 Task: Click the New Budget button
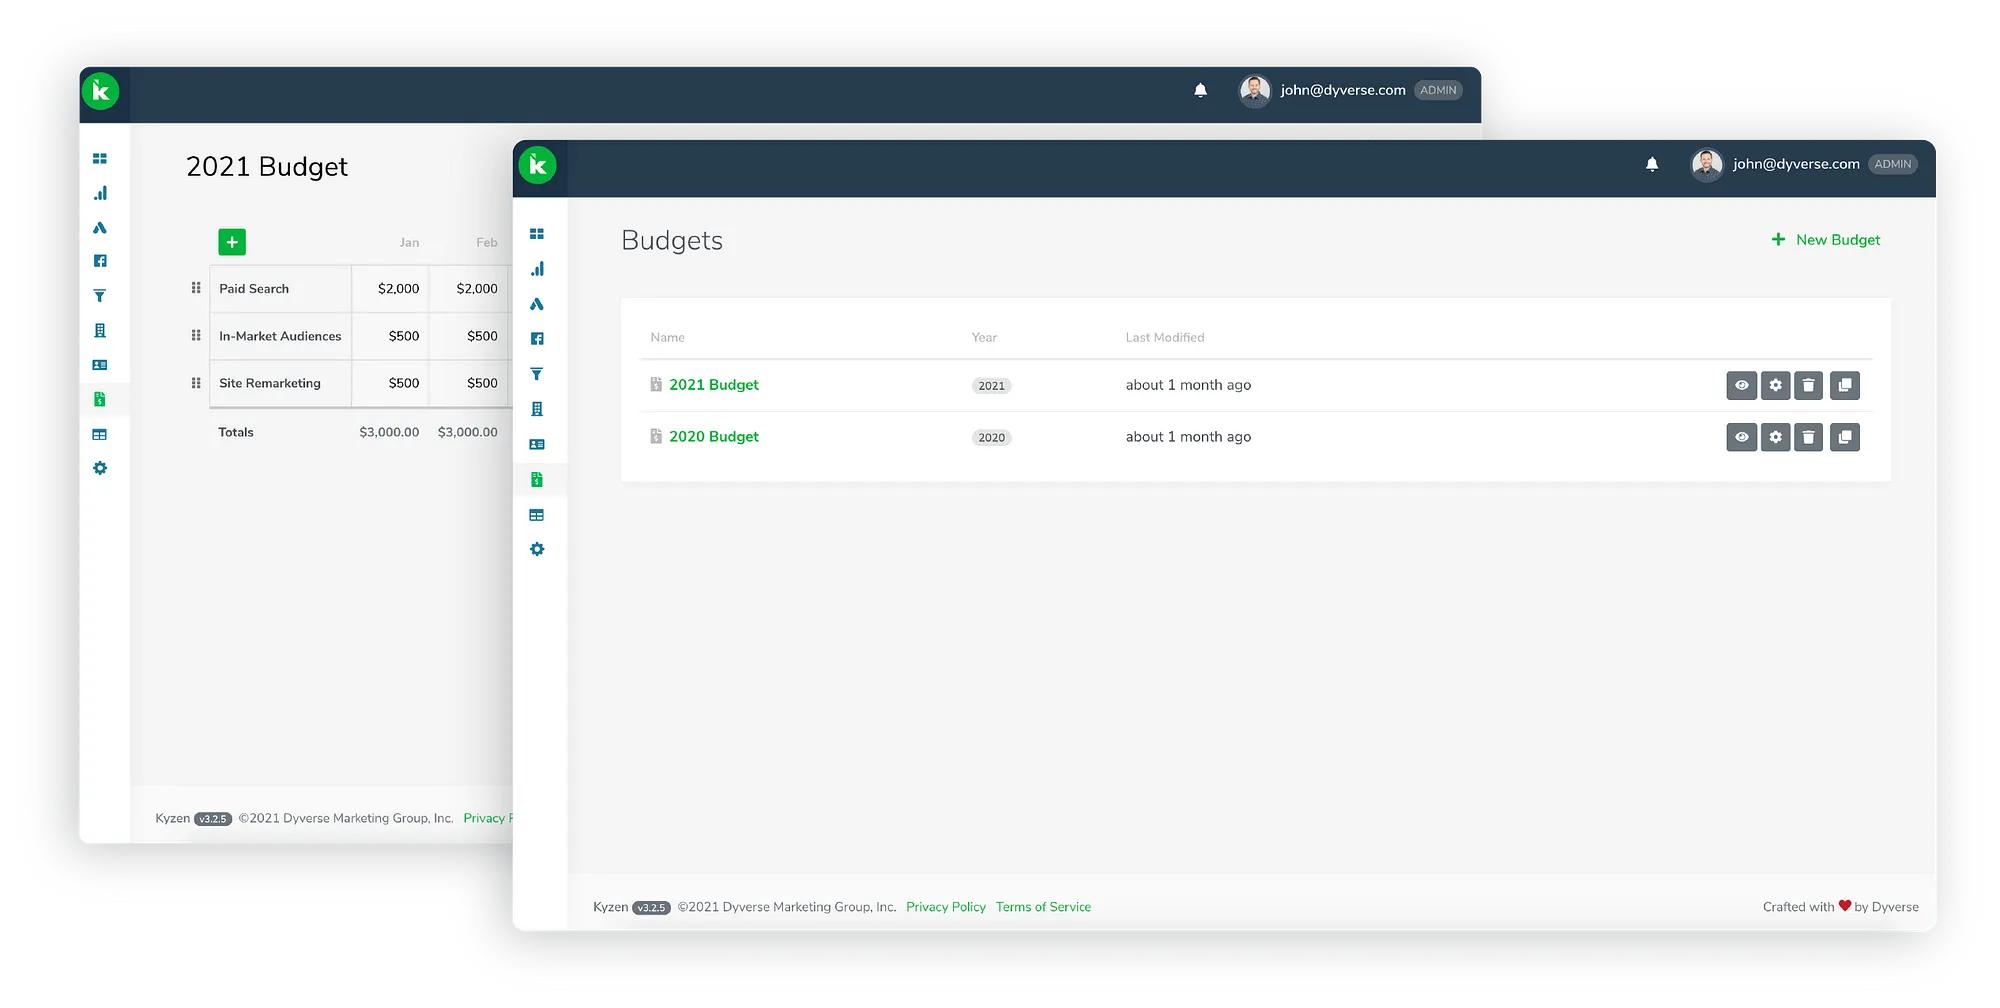(1826, 240)
